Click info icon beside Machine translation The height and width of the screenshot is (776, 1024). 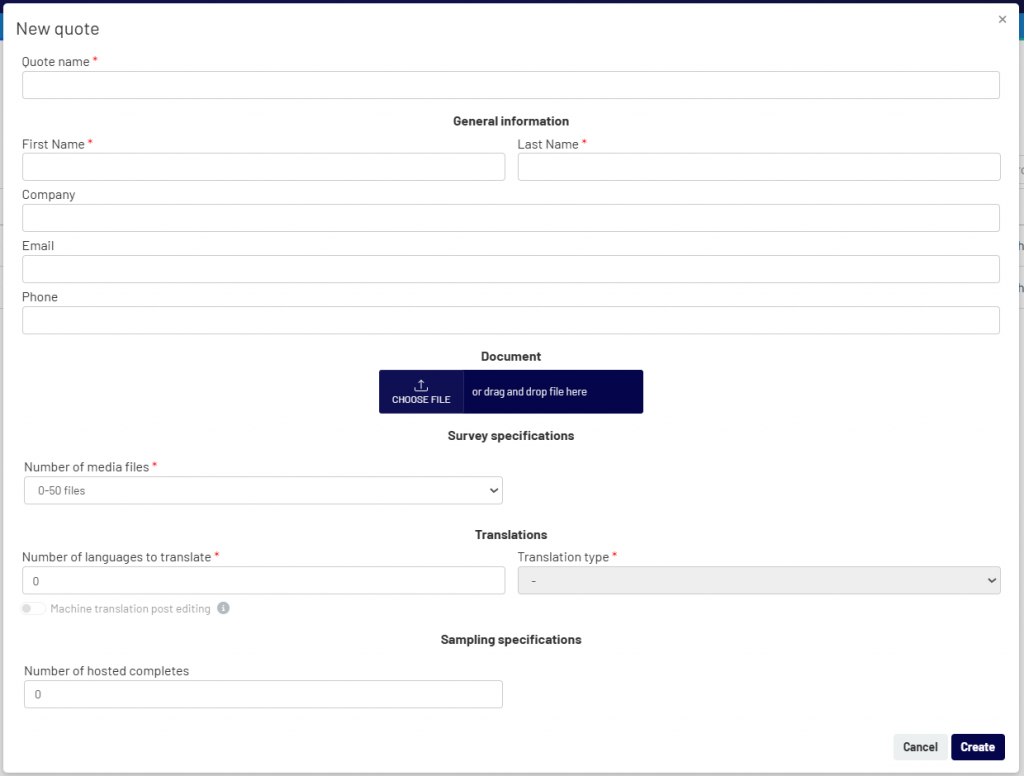pos(223,608)
